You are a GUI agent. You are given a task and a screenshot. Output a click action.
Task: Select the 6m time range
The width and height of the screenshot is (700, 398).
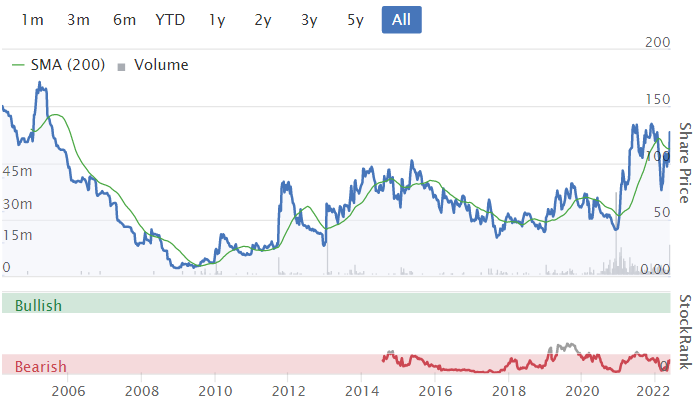click(125, 20)
